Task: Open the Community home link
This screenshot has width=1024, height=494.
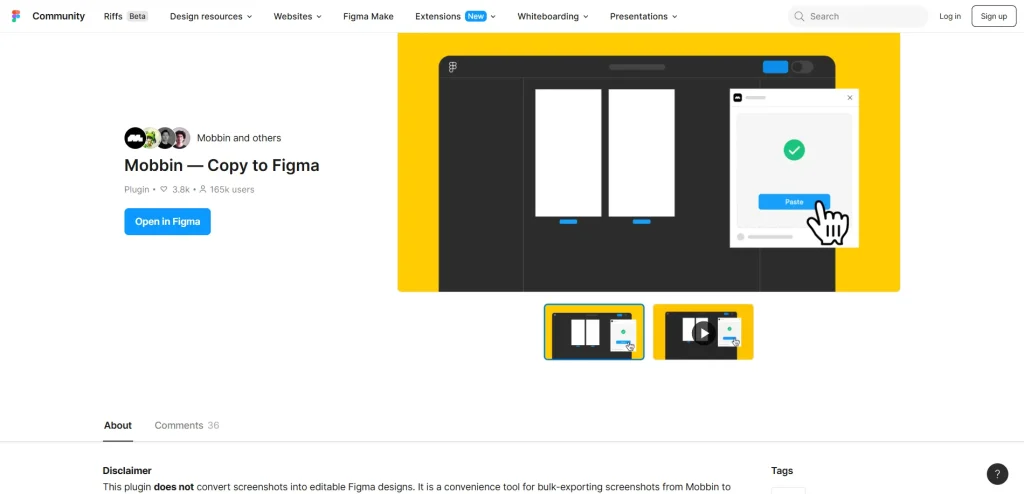Action: [x=58, y=16]
